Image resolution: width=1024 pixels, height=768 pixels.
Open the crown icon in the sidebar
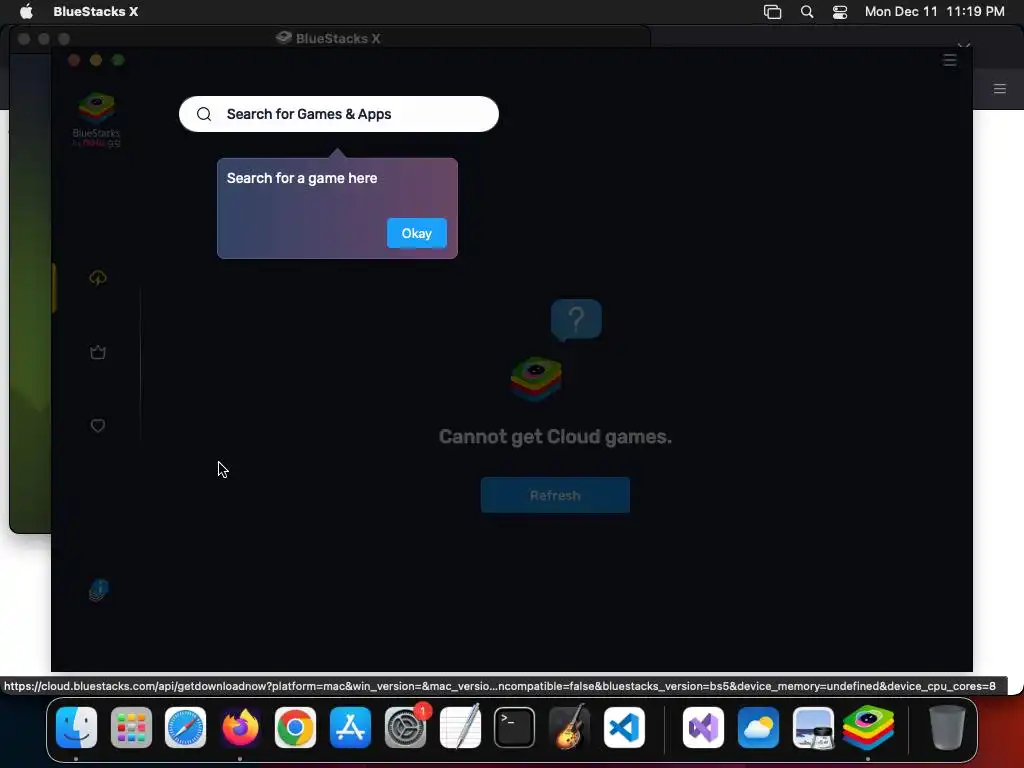(x=98, y=353)
